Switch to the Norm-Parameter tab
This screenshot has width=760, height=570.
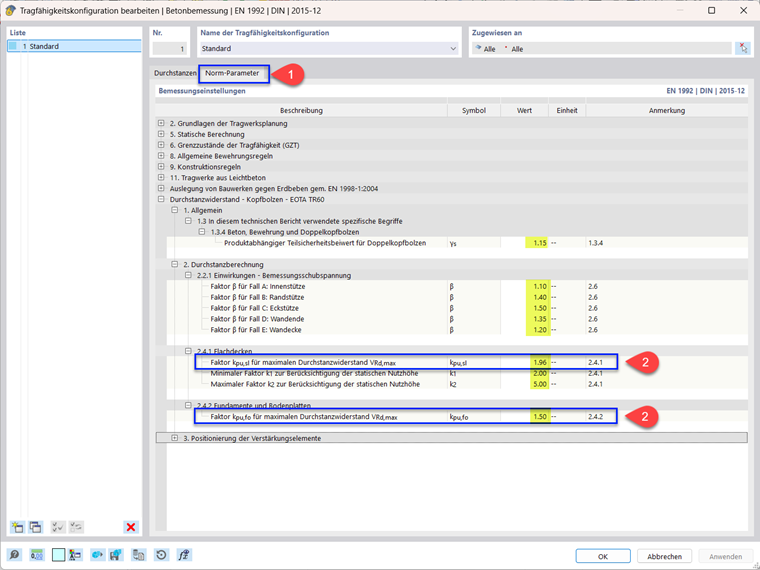pyautogui.click(x=232, y=73)
